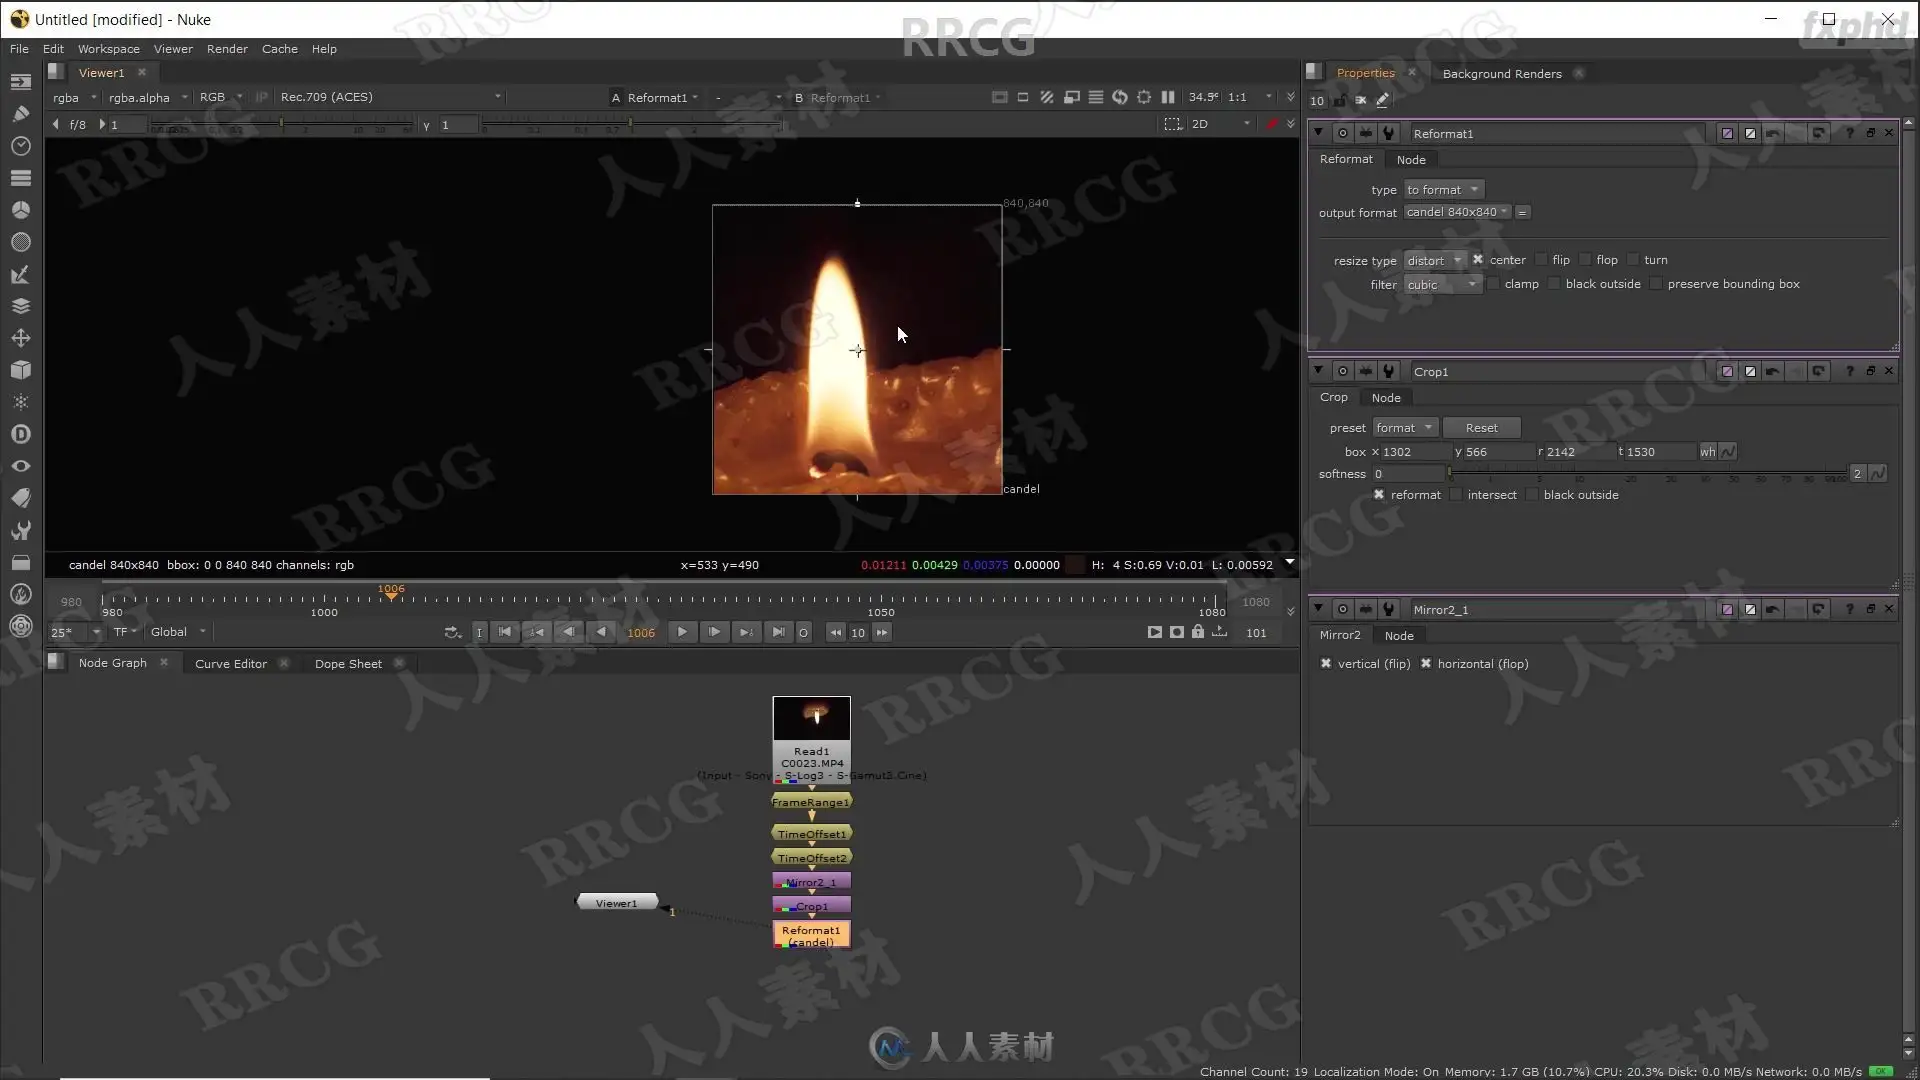Close the Mirror2_1 properties panel
1920x1080 pixels.
pos(1889,609)
